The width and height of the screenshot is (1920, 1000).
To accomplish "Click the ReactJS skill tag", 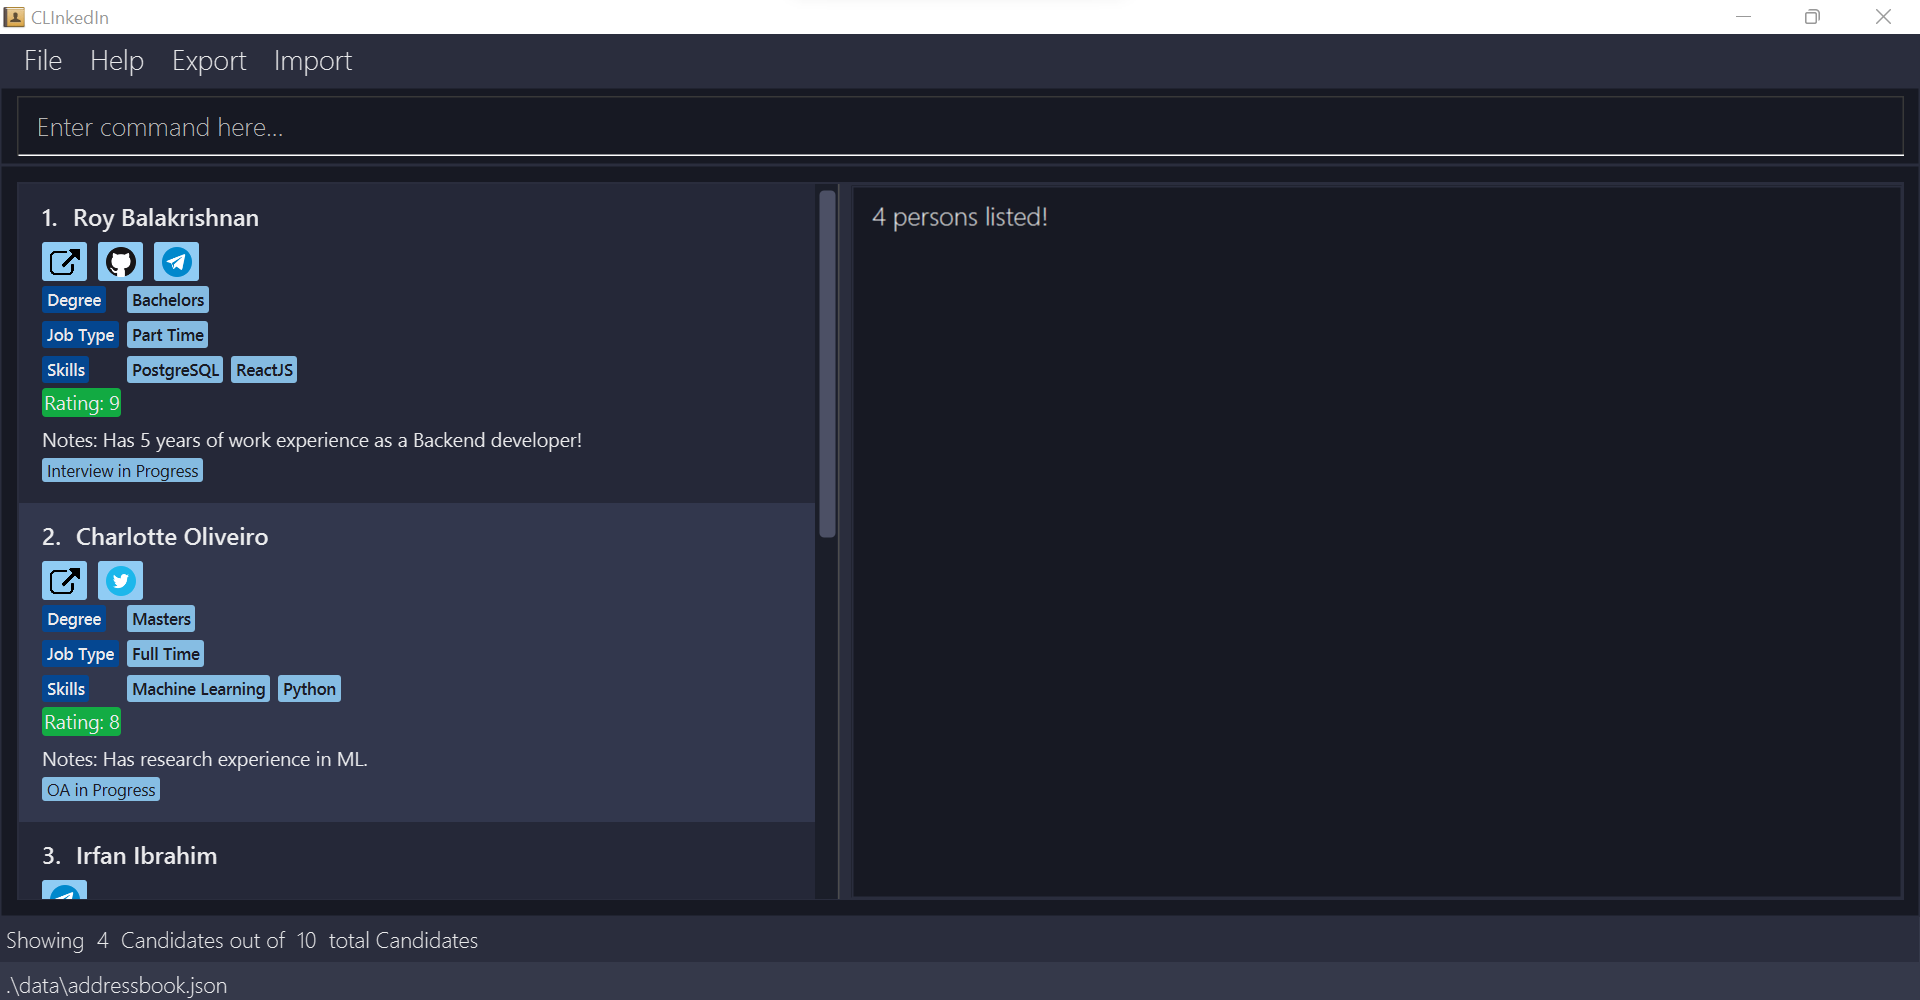I will (x=264, y=370).
